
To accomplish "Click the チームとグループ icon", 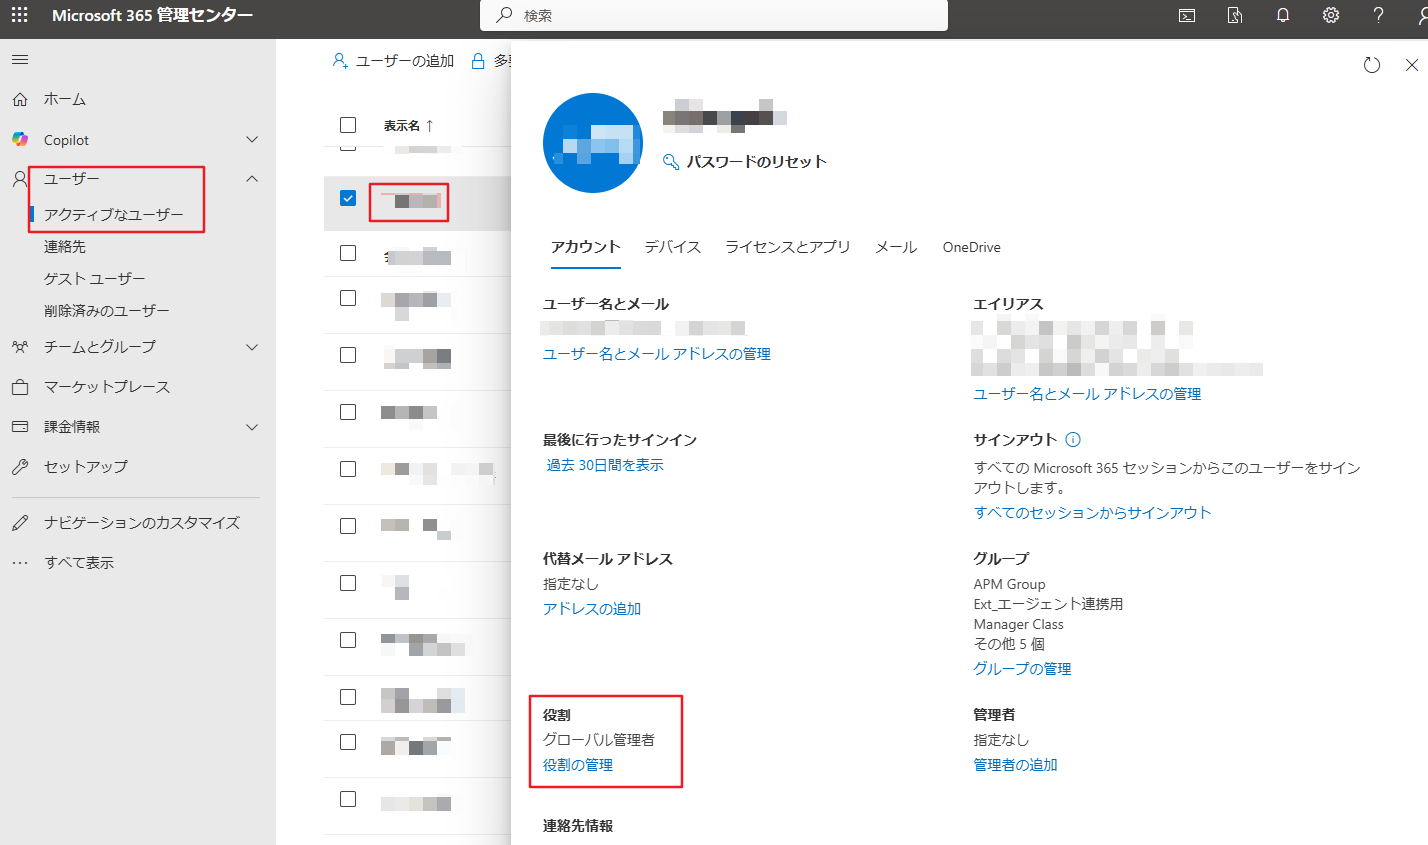I will pos(20,347).
